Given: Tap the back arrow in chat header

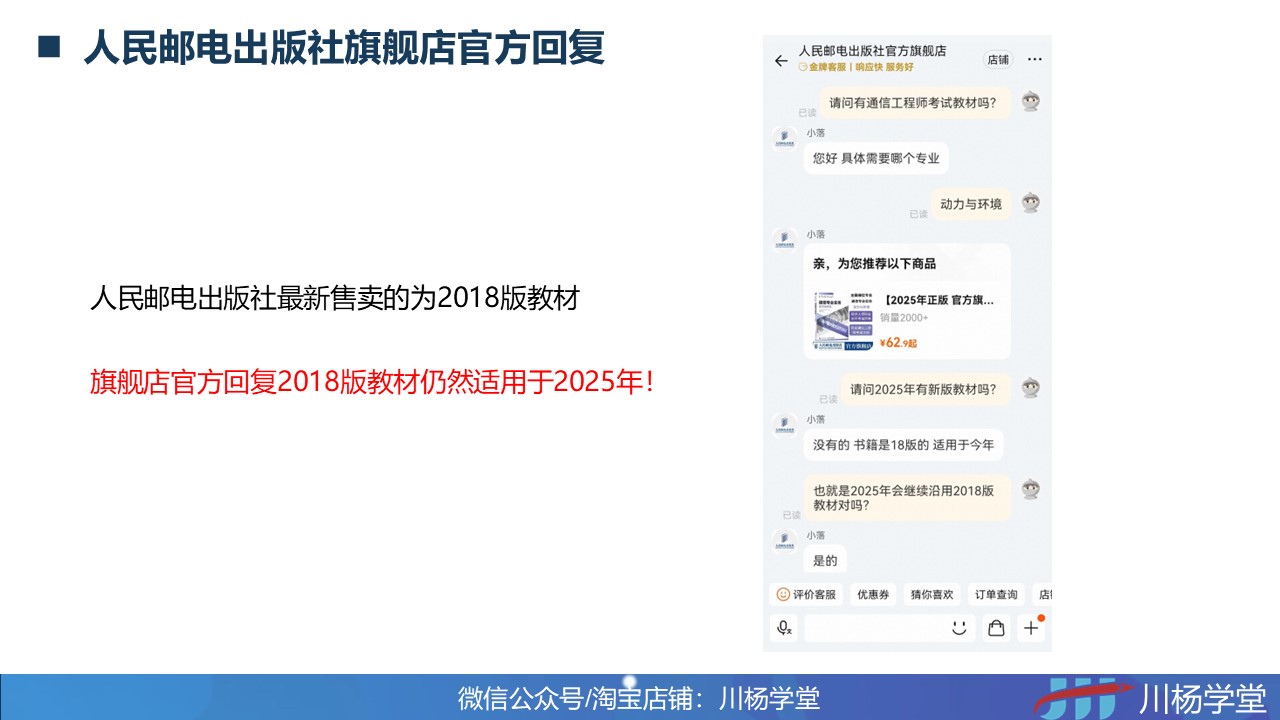Looking at the screenshot, I should (x=781, y=60).
